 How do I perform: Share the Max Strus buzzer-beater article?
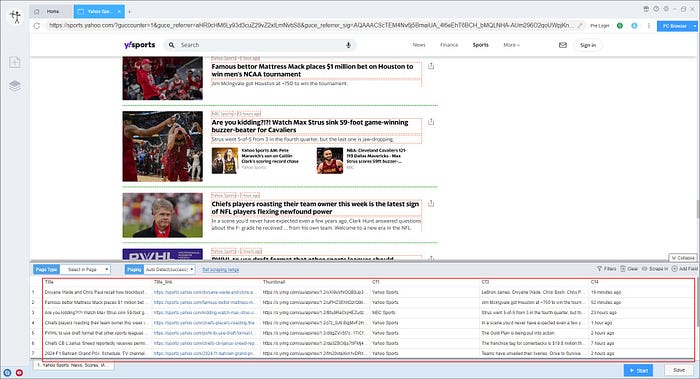coord(431,121)
